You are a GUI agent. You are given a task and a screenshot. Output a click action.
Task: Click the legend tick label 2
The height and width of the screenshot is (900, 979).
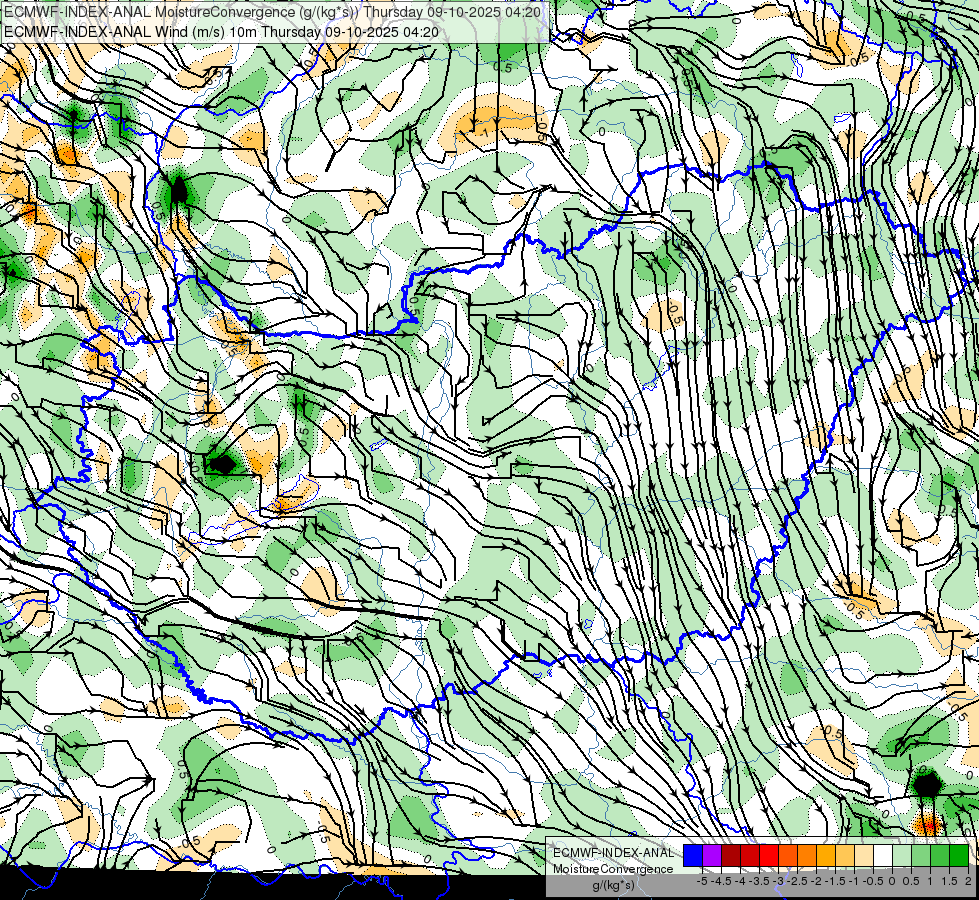coord(968,881)
